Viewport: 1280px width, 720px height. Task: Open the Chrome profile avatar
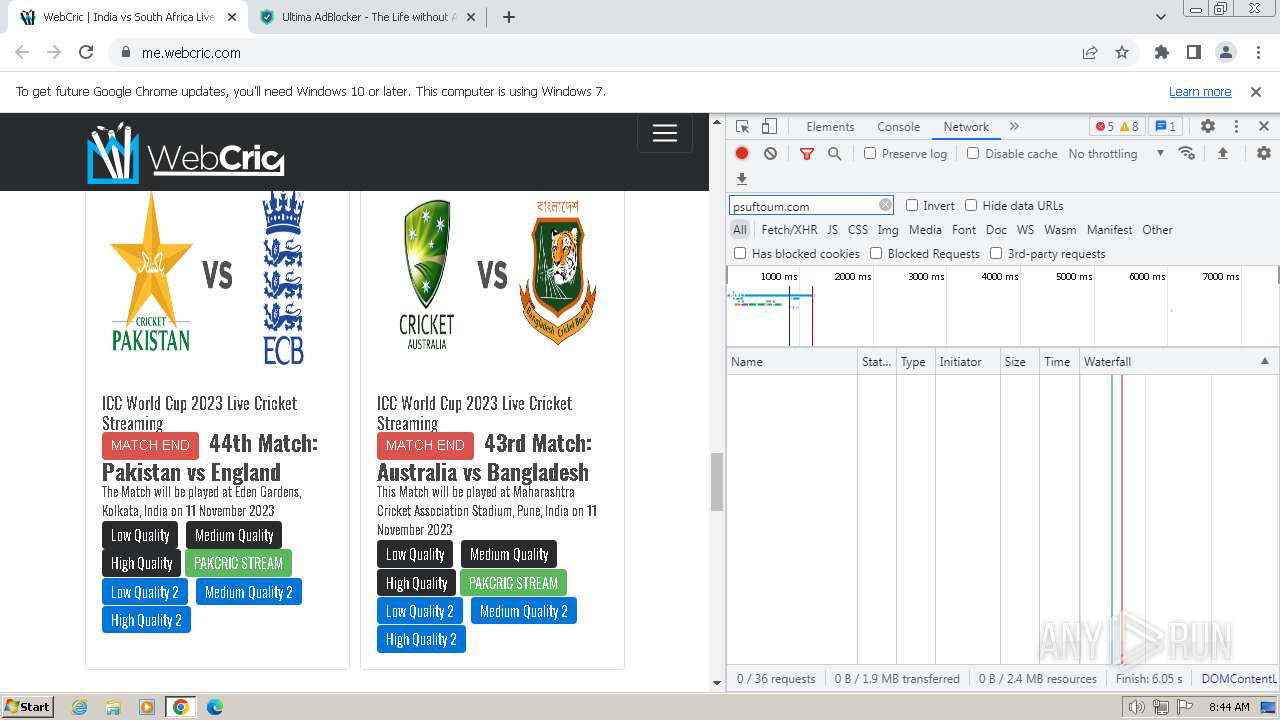(1225, 53)
